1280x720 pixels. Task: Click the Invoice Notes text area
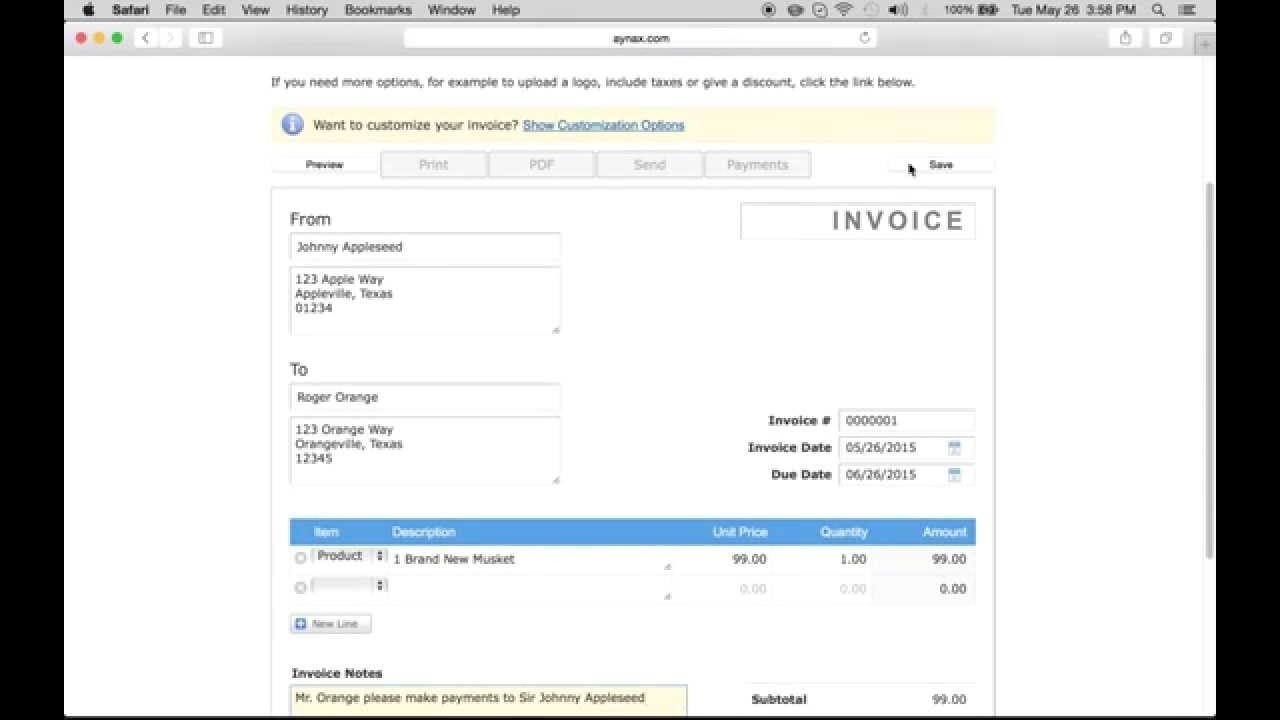click(x=487, y=700)
